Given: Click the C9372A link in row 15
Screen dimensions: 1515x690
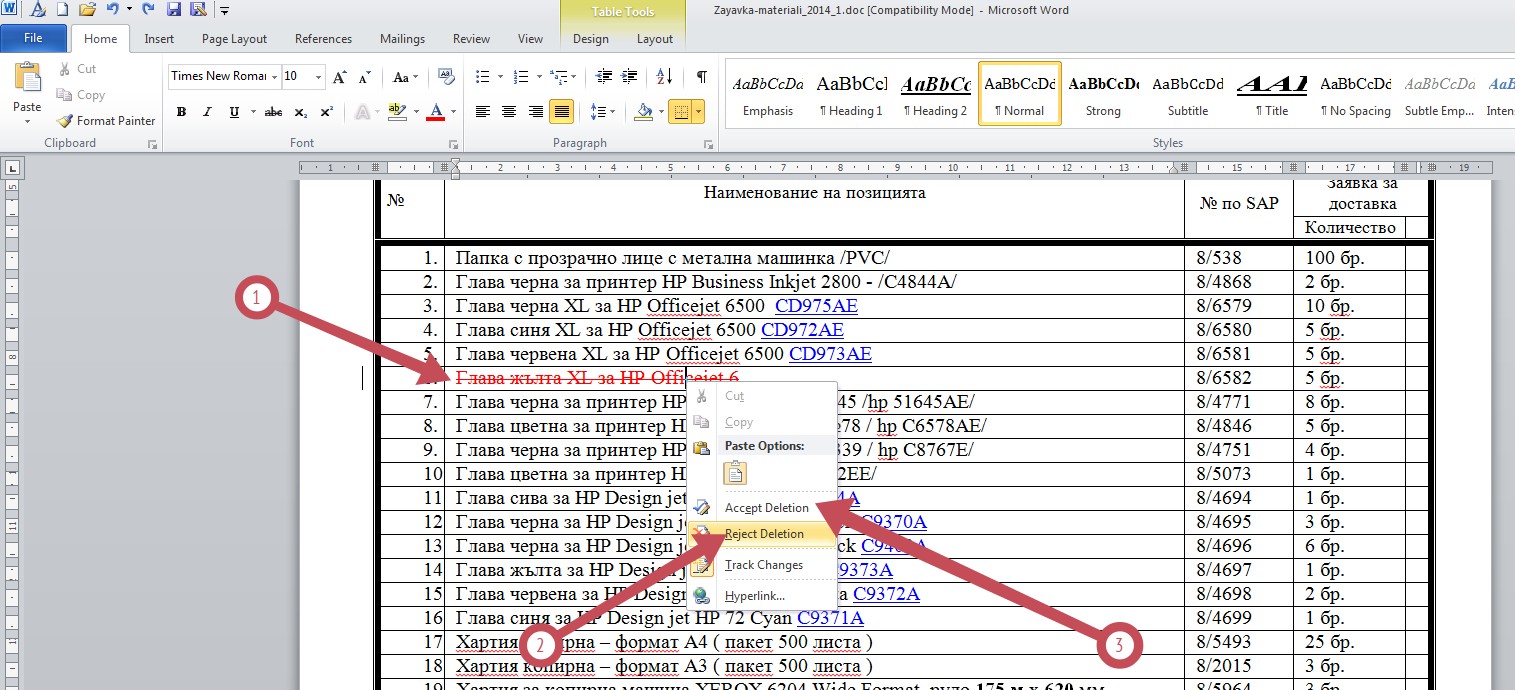Looking at the screenshot, I should coord(884,594).
